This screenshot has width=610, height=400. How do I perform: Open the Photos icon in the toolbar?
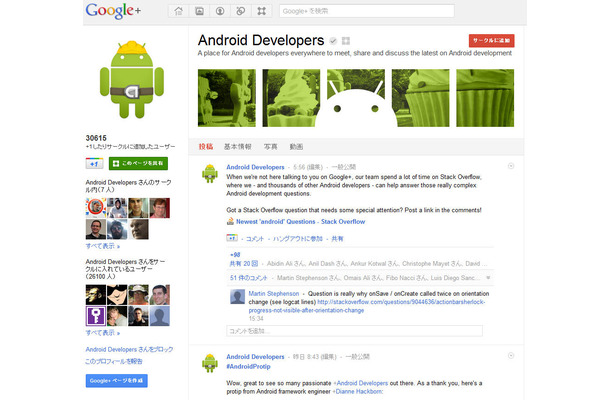(199, 11)
